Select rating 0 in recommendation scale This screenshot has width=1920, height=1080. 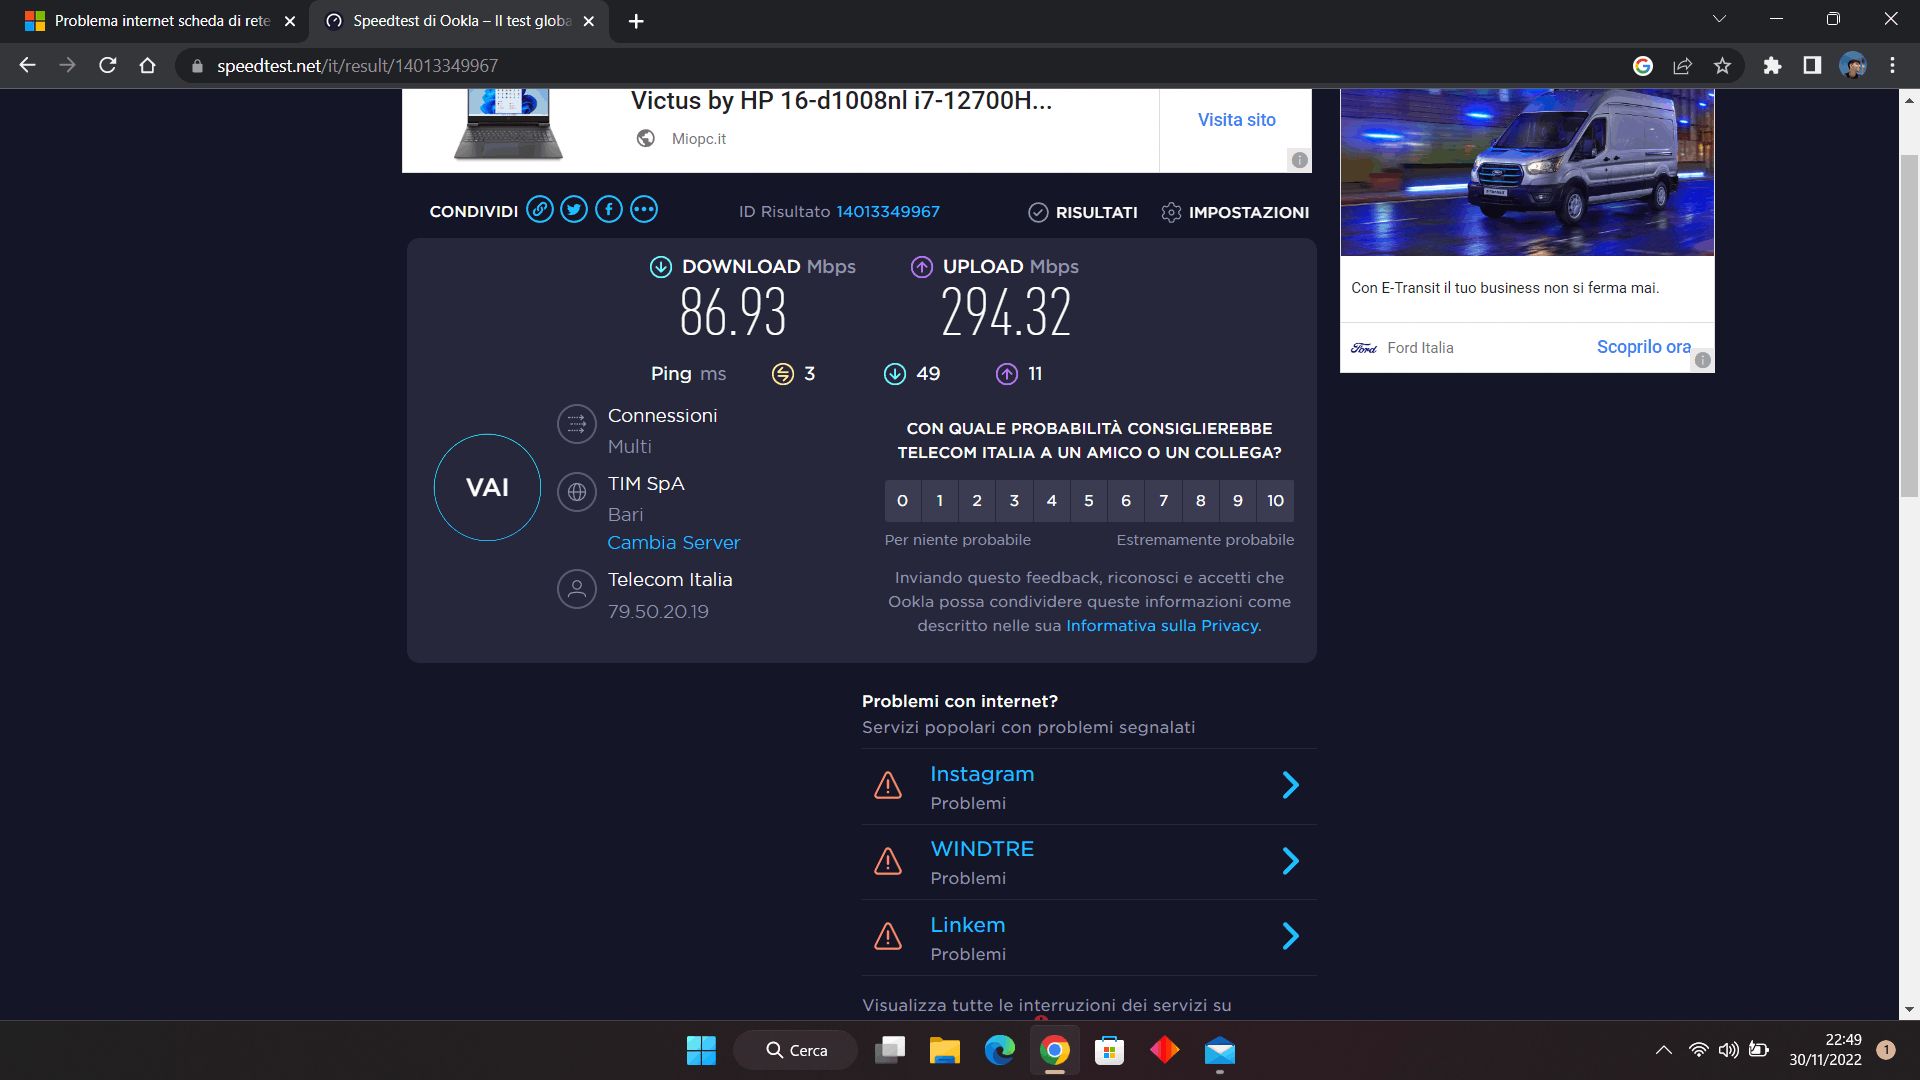[x=902, y=501]
